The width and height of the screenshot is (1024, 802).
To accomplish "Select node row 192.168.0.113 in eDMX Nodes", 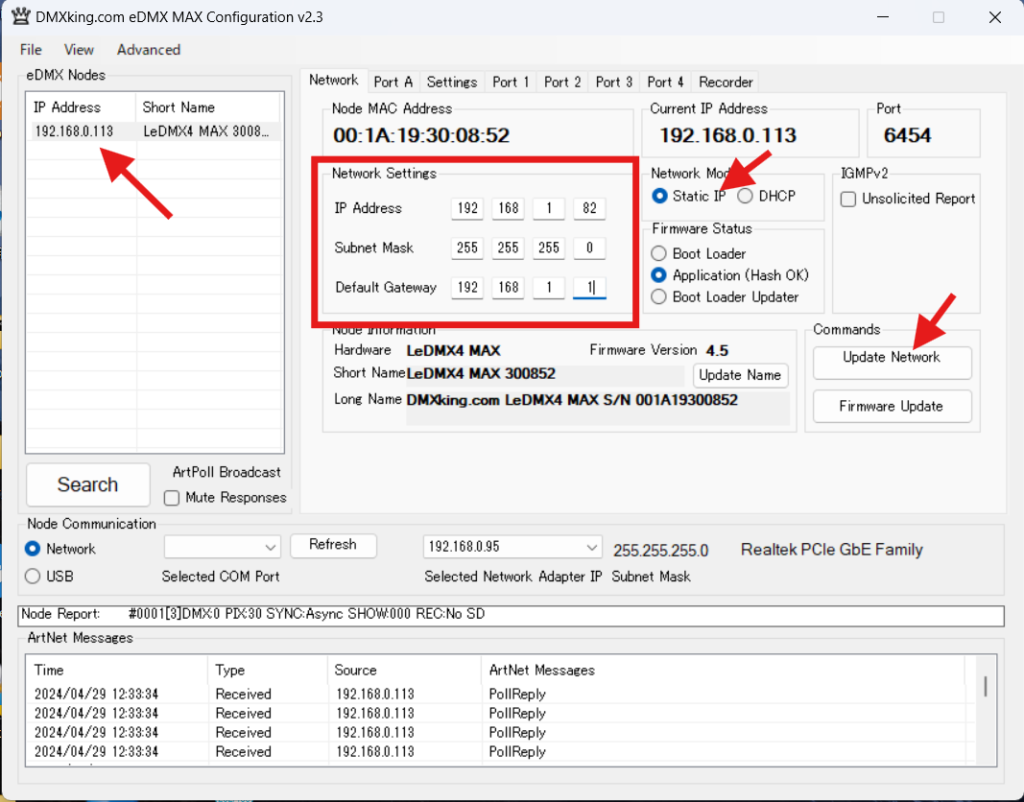I will [x=154, y=131].
